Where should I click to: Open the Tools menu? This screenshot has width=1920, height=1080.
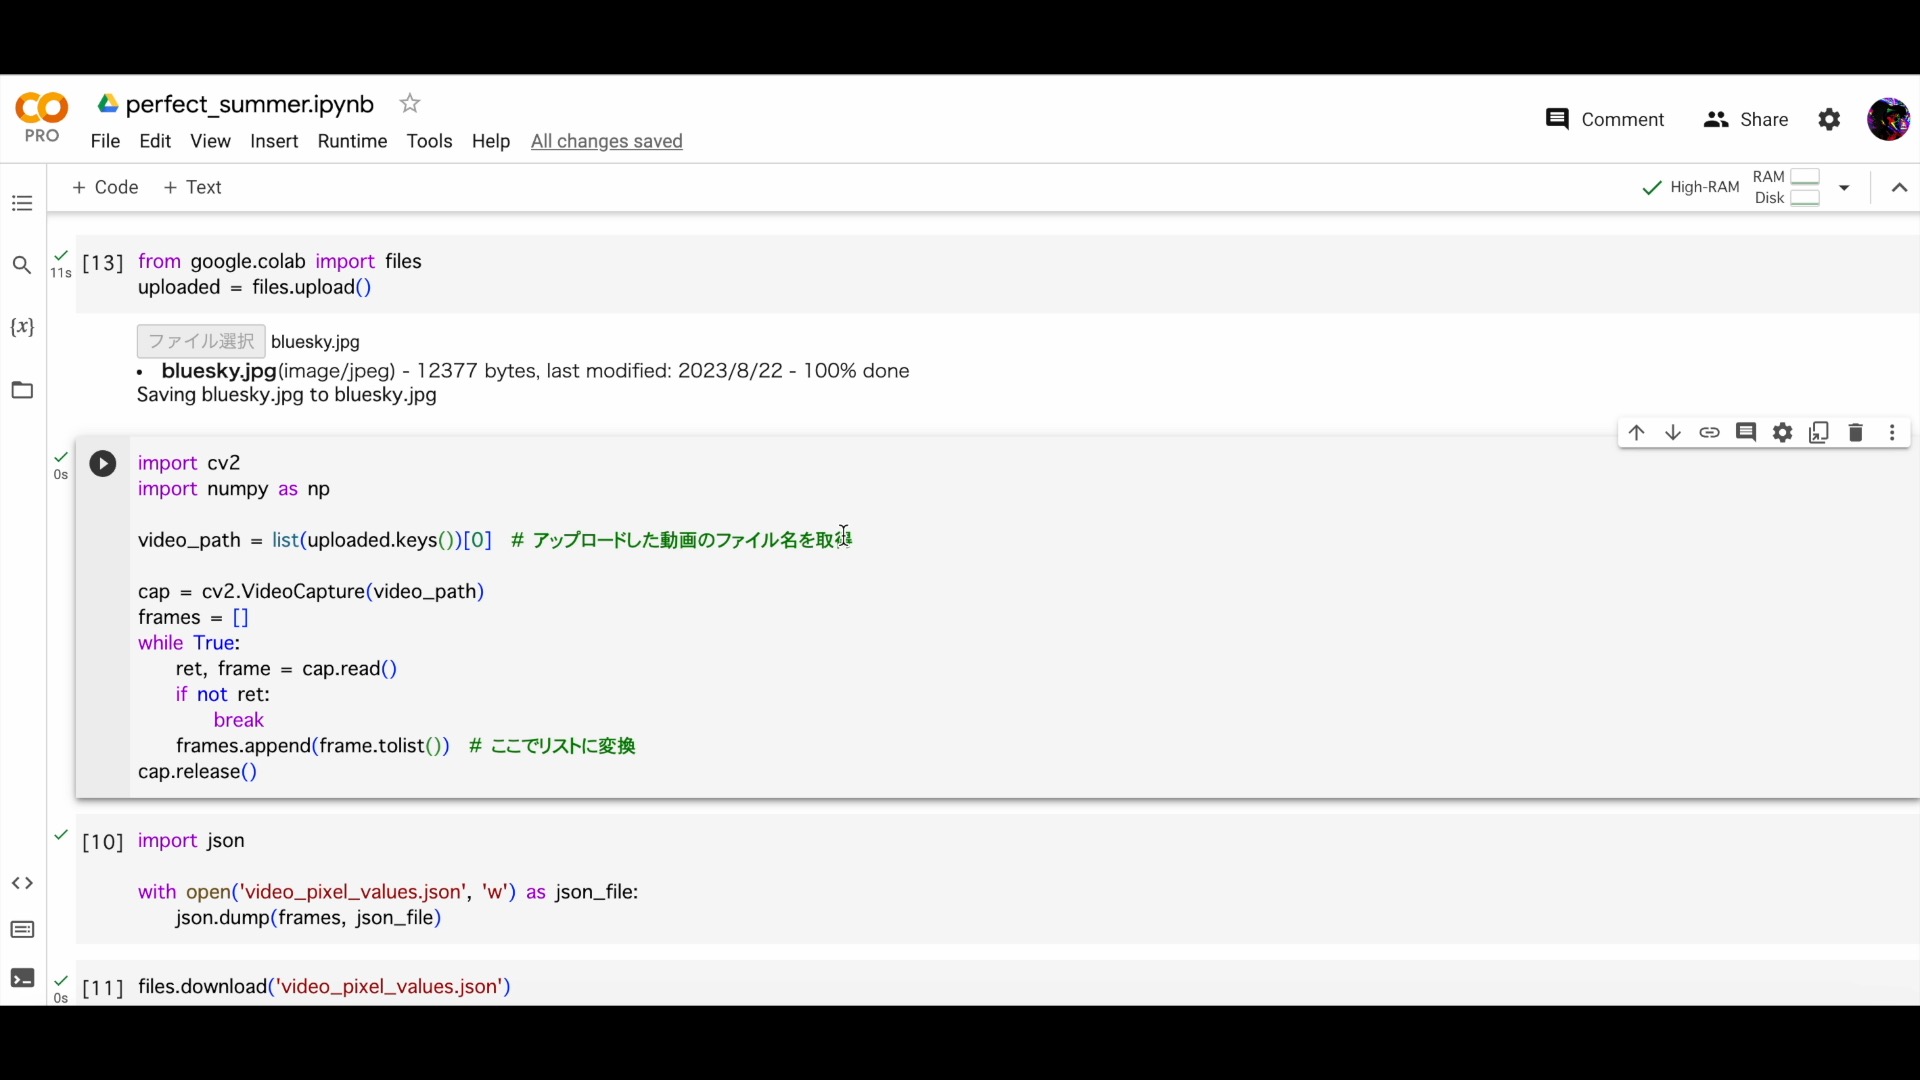click(429, 142)
